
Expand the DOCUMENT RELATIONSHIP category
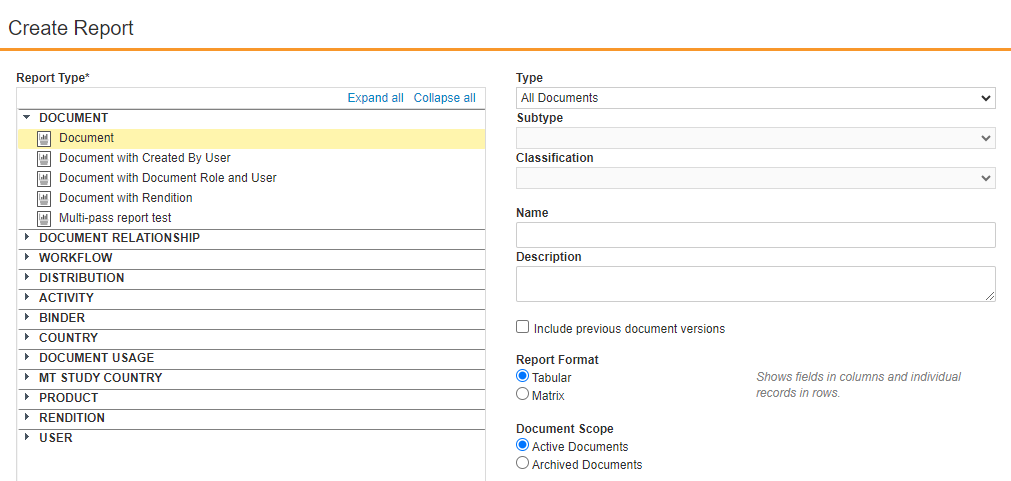pos(27,238)
